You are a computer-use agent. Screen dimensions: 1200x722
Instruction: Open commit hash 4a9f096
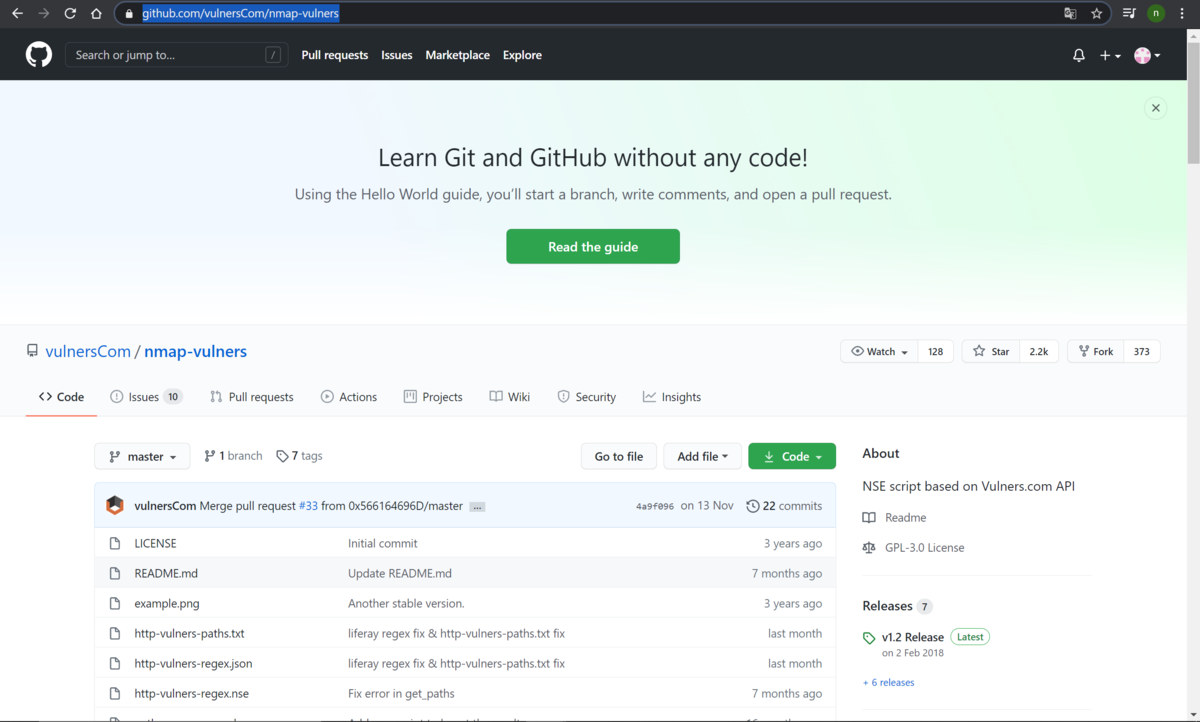pos(655,507)
